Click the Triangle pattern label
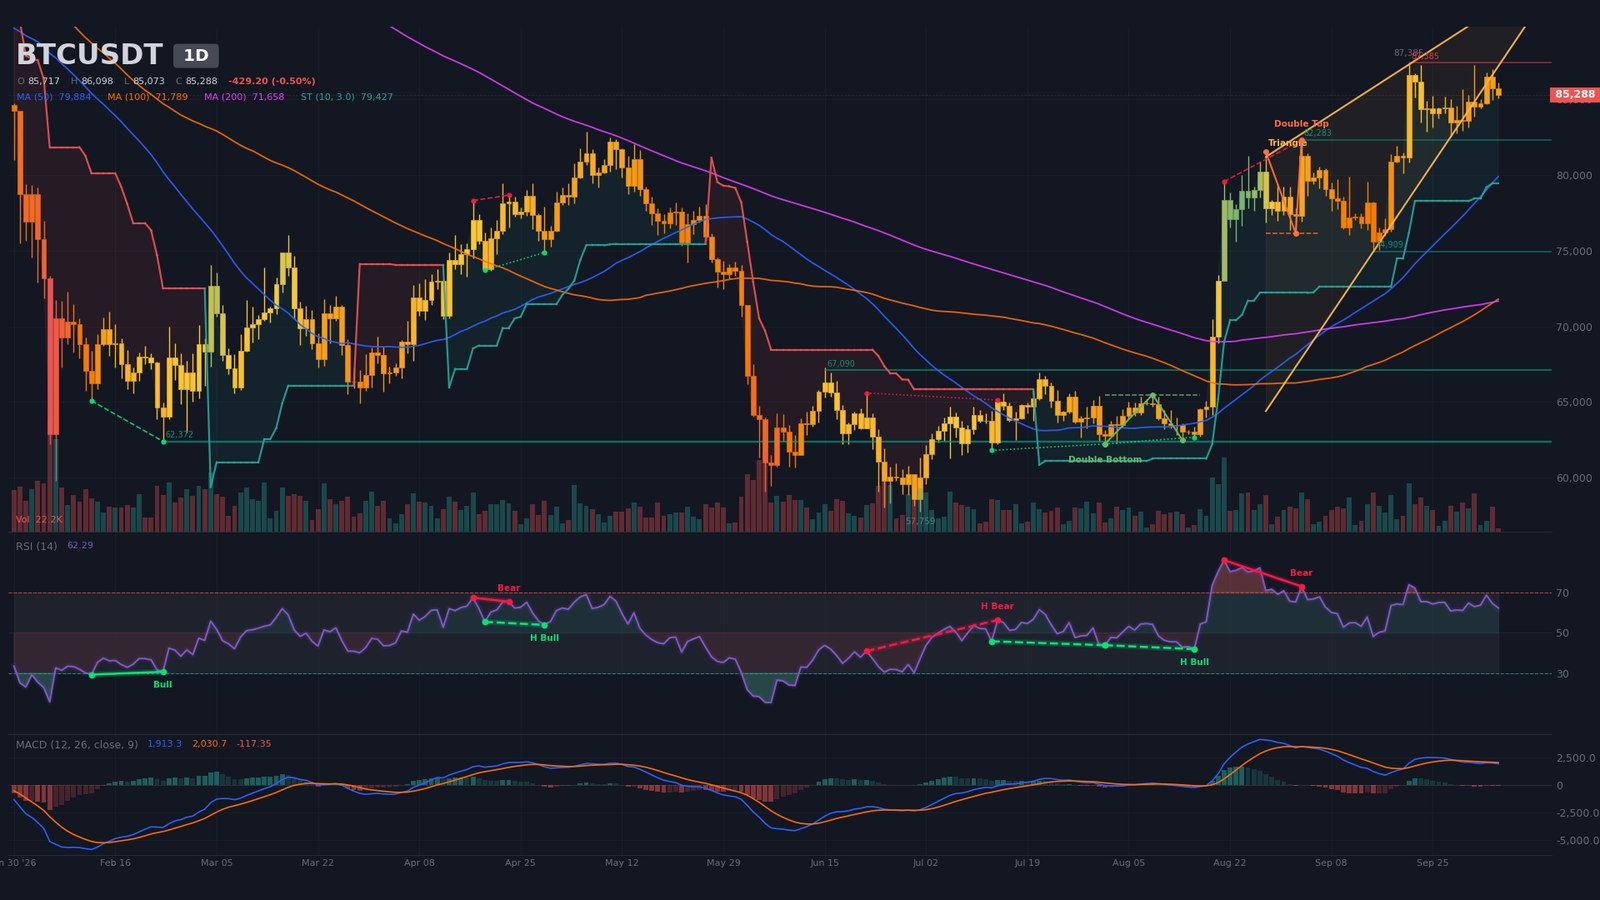 point(1287,143)
